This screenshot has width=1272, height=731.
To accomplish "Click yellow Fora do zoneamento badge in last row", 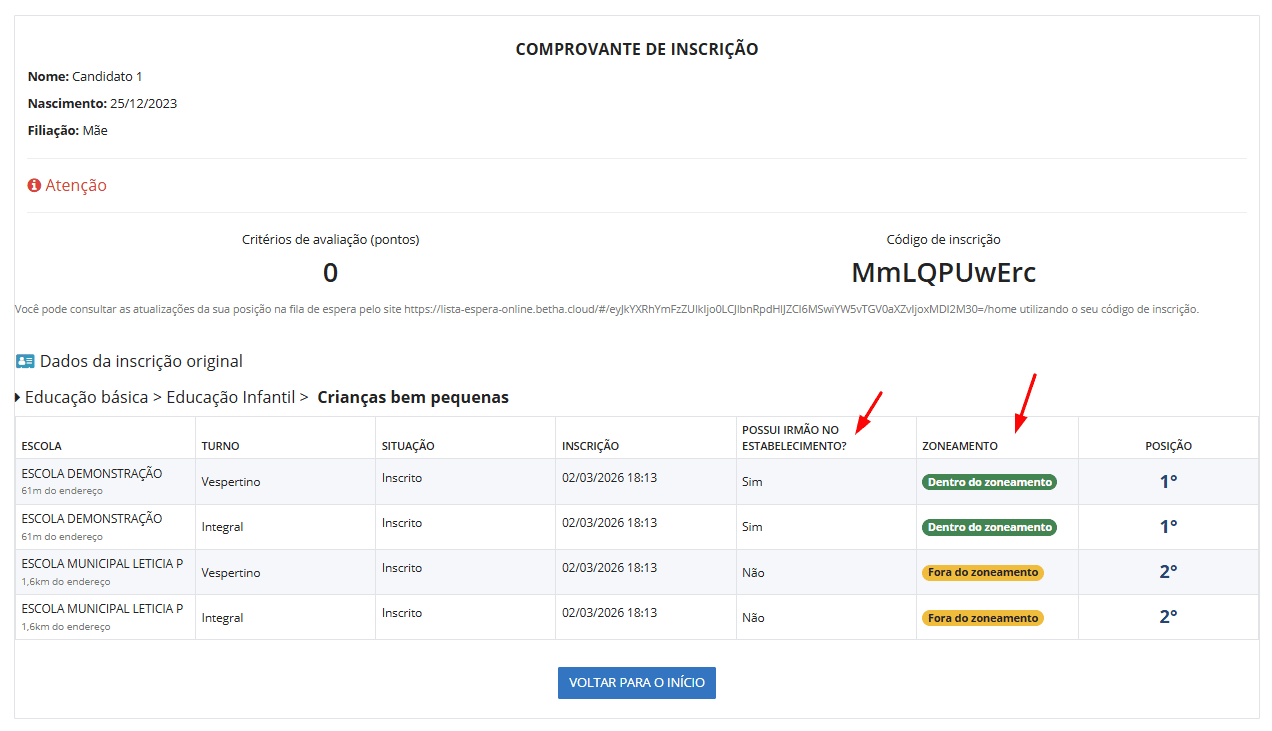I will pos(982,618).
